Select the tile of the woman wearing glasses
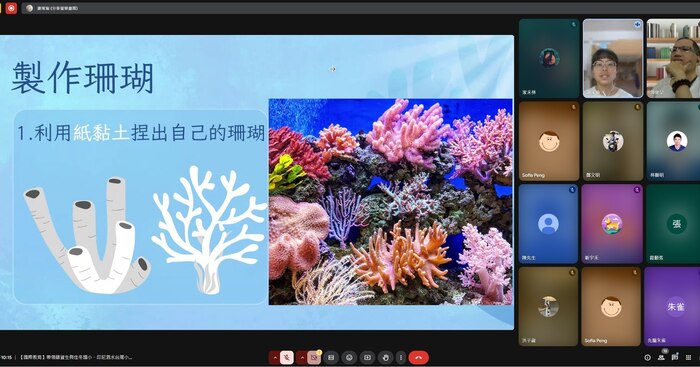This screenshot has height=367, width=700. click(612, 58)
